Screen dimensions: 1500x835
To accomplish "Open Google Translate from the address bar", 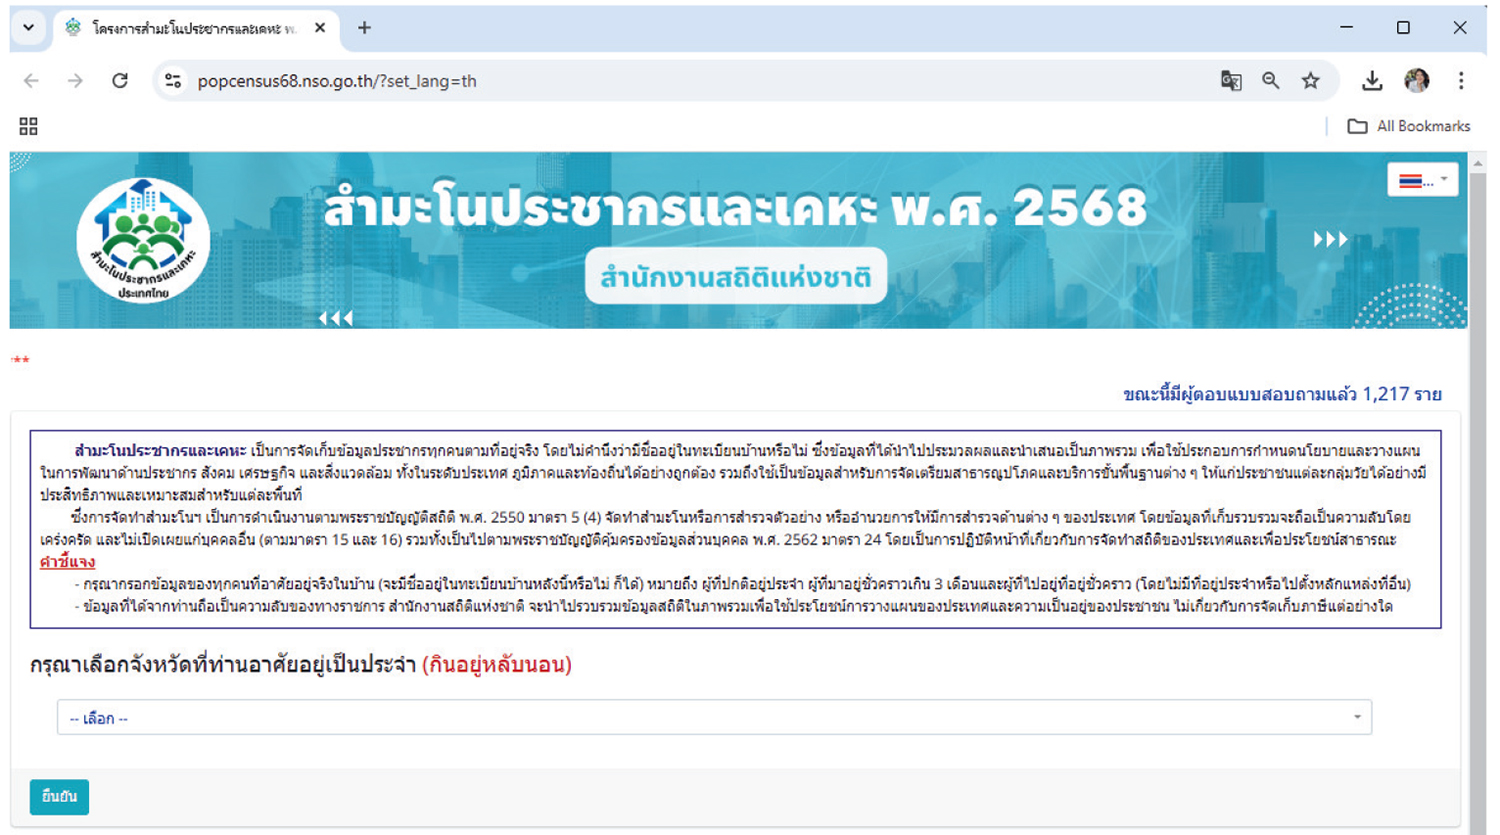I will click(x=1232, y=81).
